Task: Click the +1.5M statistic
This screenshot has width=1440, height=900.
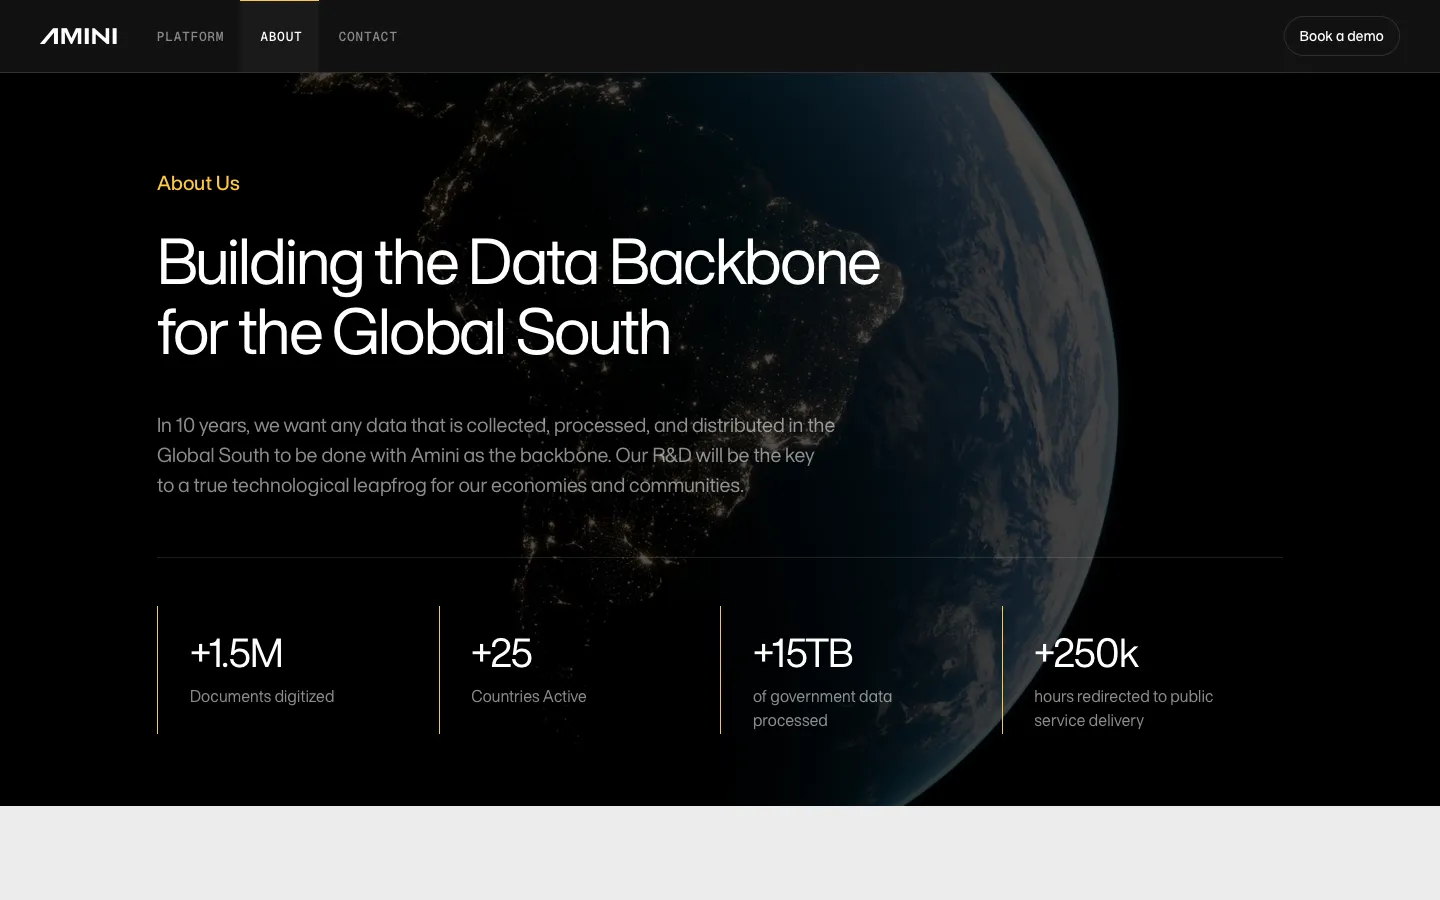Action: (x=236, y=653)
